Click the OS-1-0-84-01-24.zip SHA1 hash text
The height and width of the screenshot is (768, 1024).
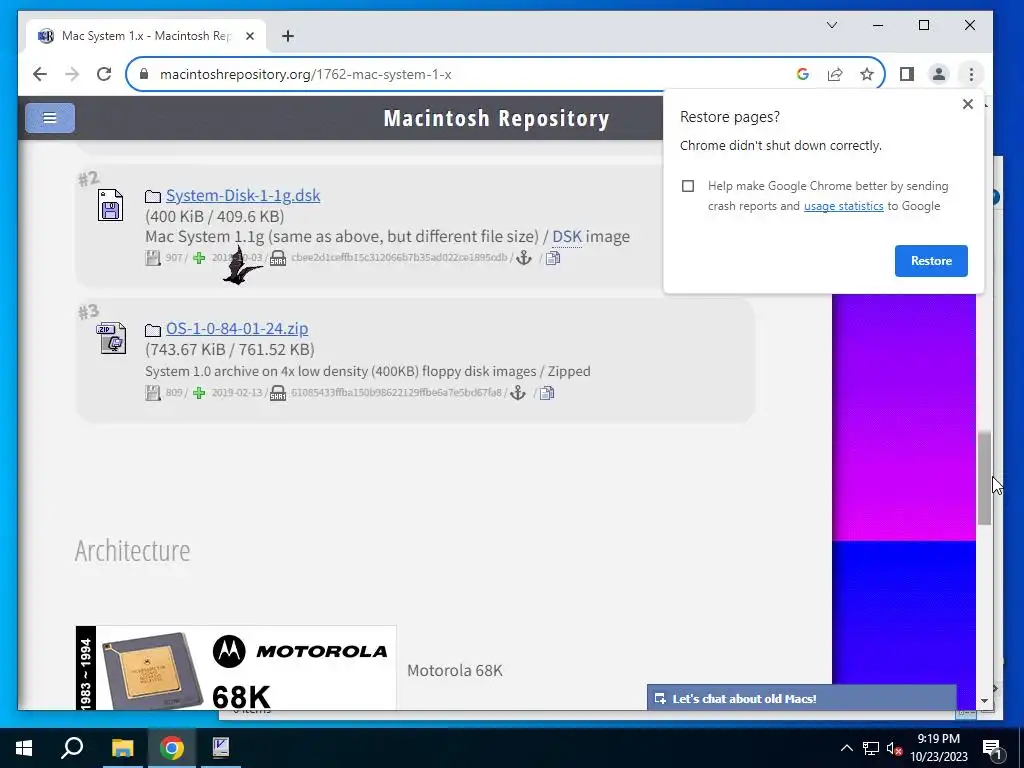point(396,392)
